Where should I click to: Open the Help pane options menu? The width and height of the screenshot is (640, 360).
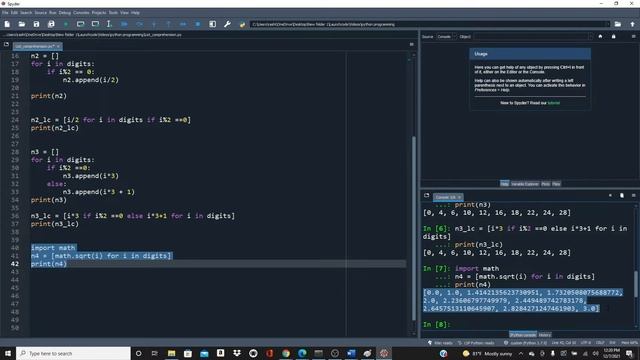(633, 36)
